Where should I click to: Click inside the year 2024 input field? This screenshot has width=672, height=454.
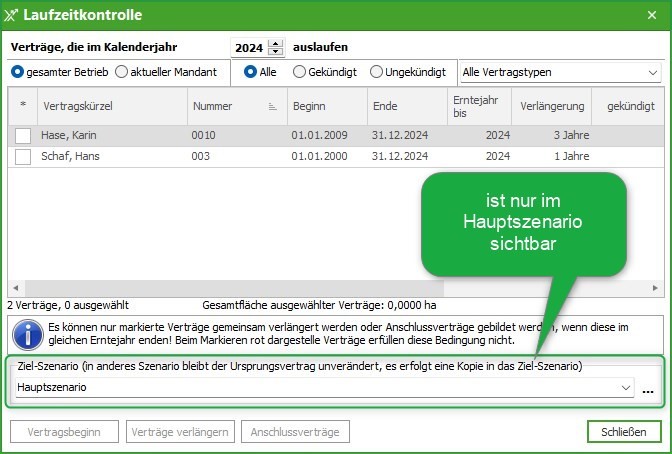pyautogui.click(x=249, y=47)
